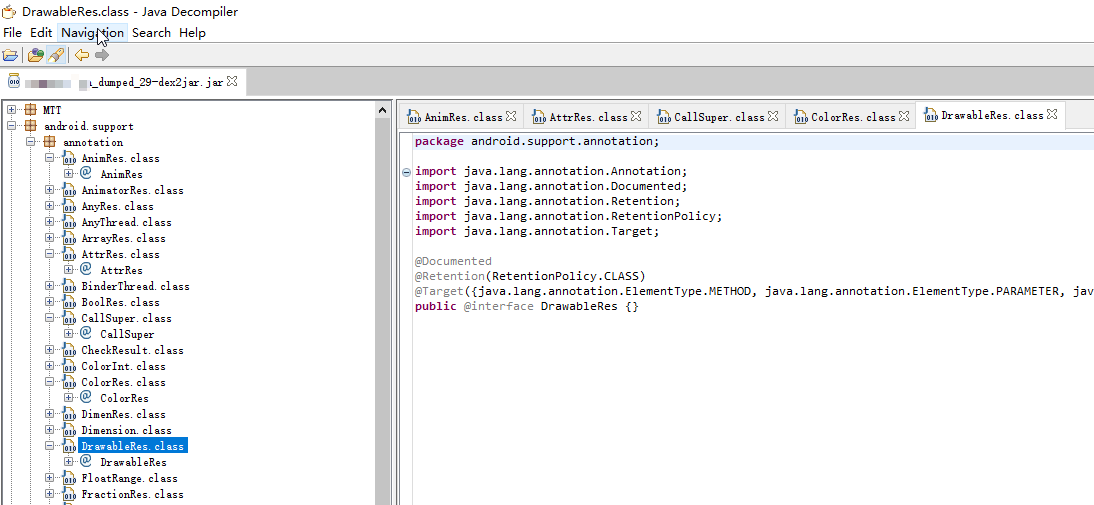Screen dimensions: 1094x505
Task: Select android.support package in tree
Action: pos(89,126)
